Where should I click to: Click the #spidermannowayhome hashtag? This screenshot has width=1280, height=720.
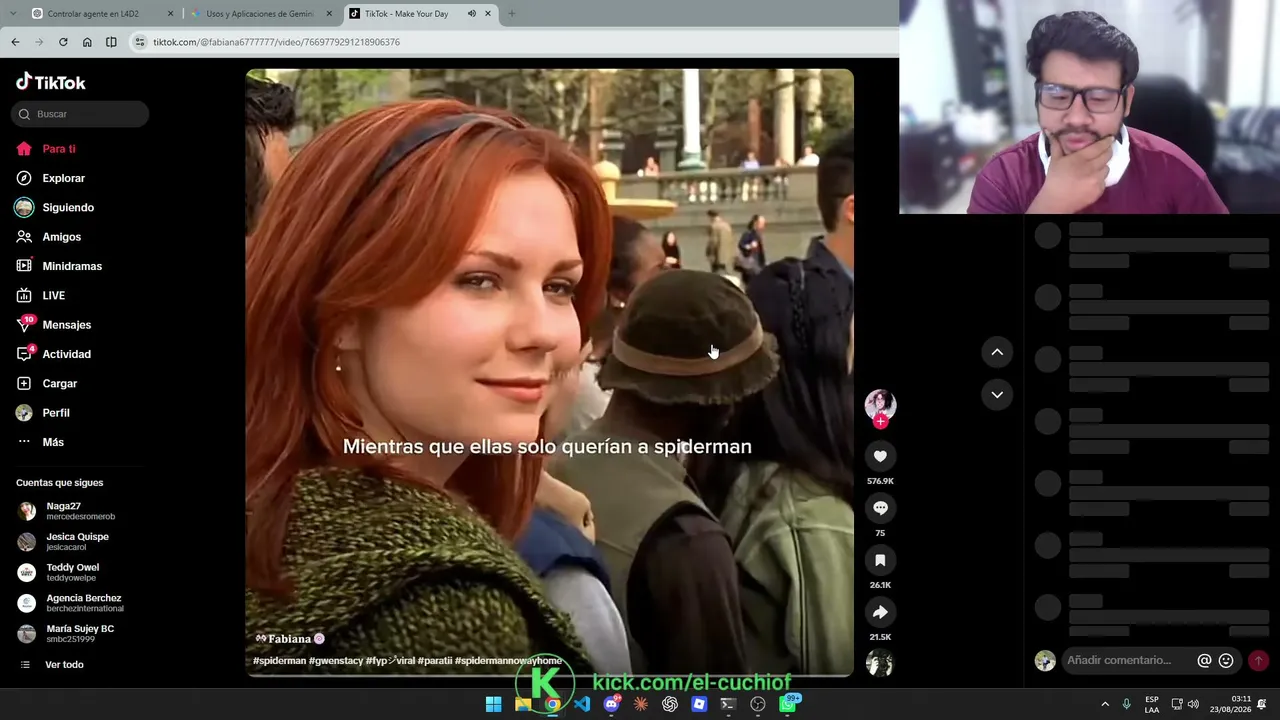tap(508, 661)
